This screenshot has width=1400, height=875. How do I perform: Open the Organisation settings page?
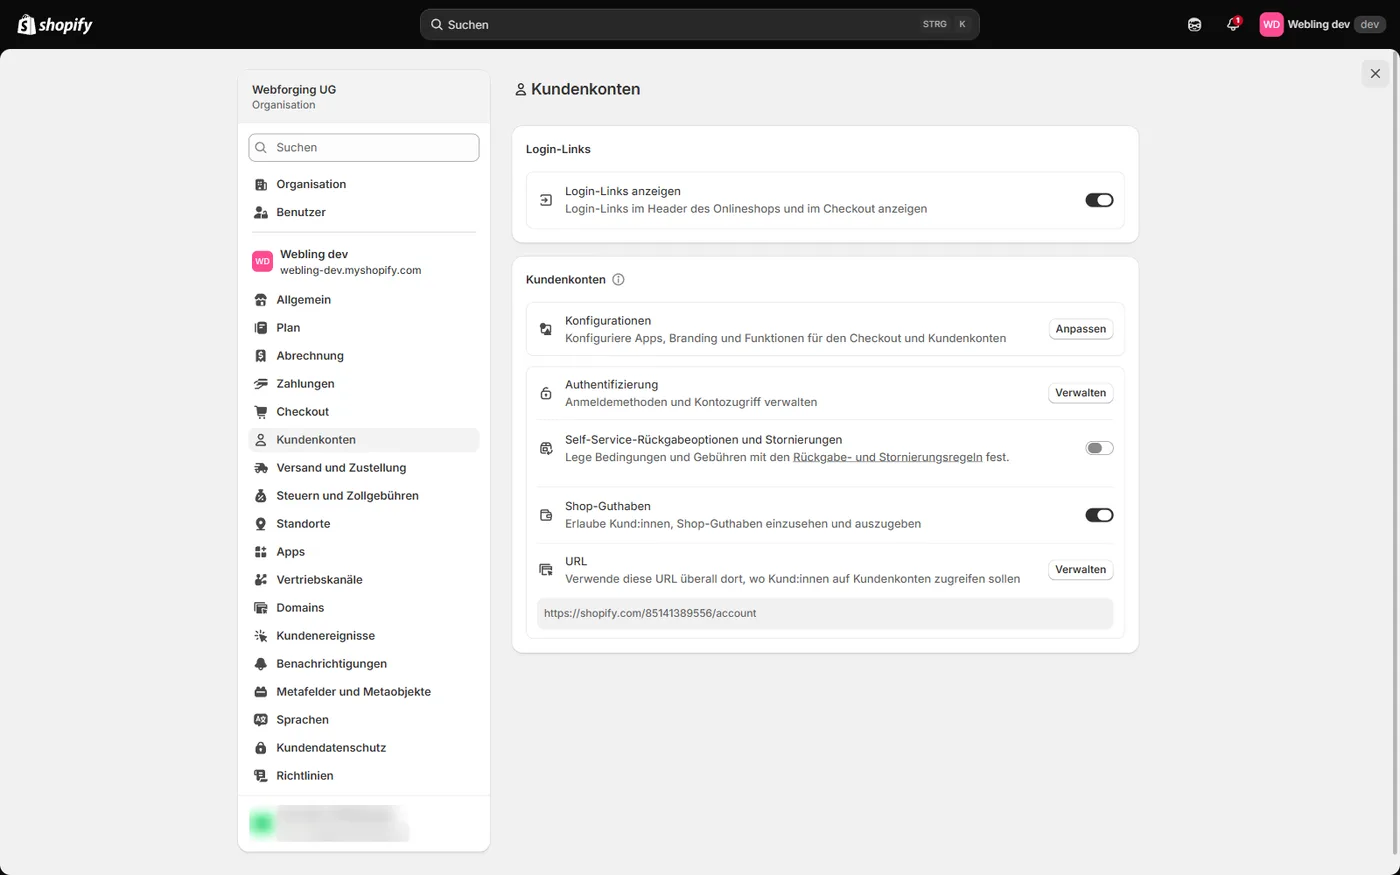tap(364, 184)
